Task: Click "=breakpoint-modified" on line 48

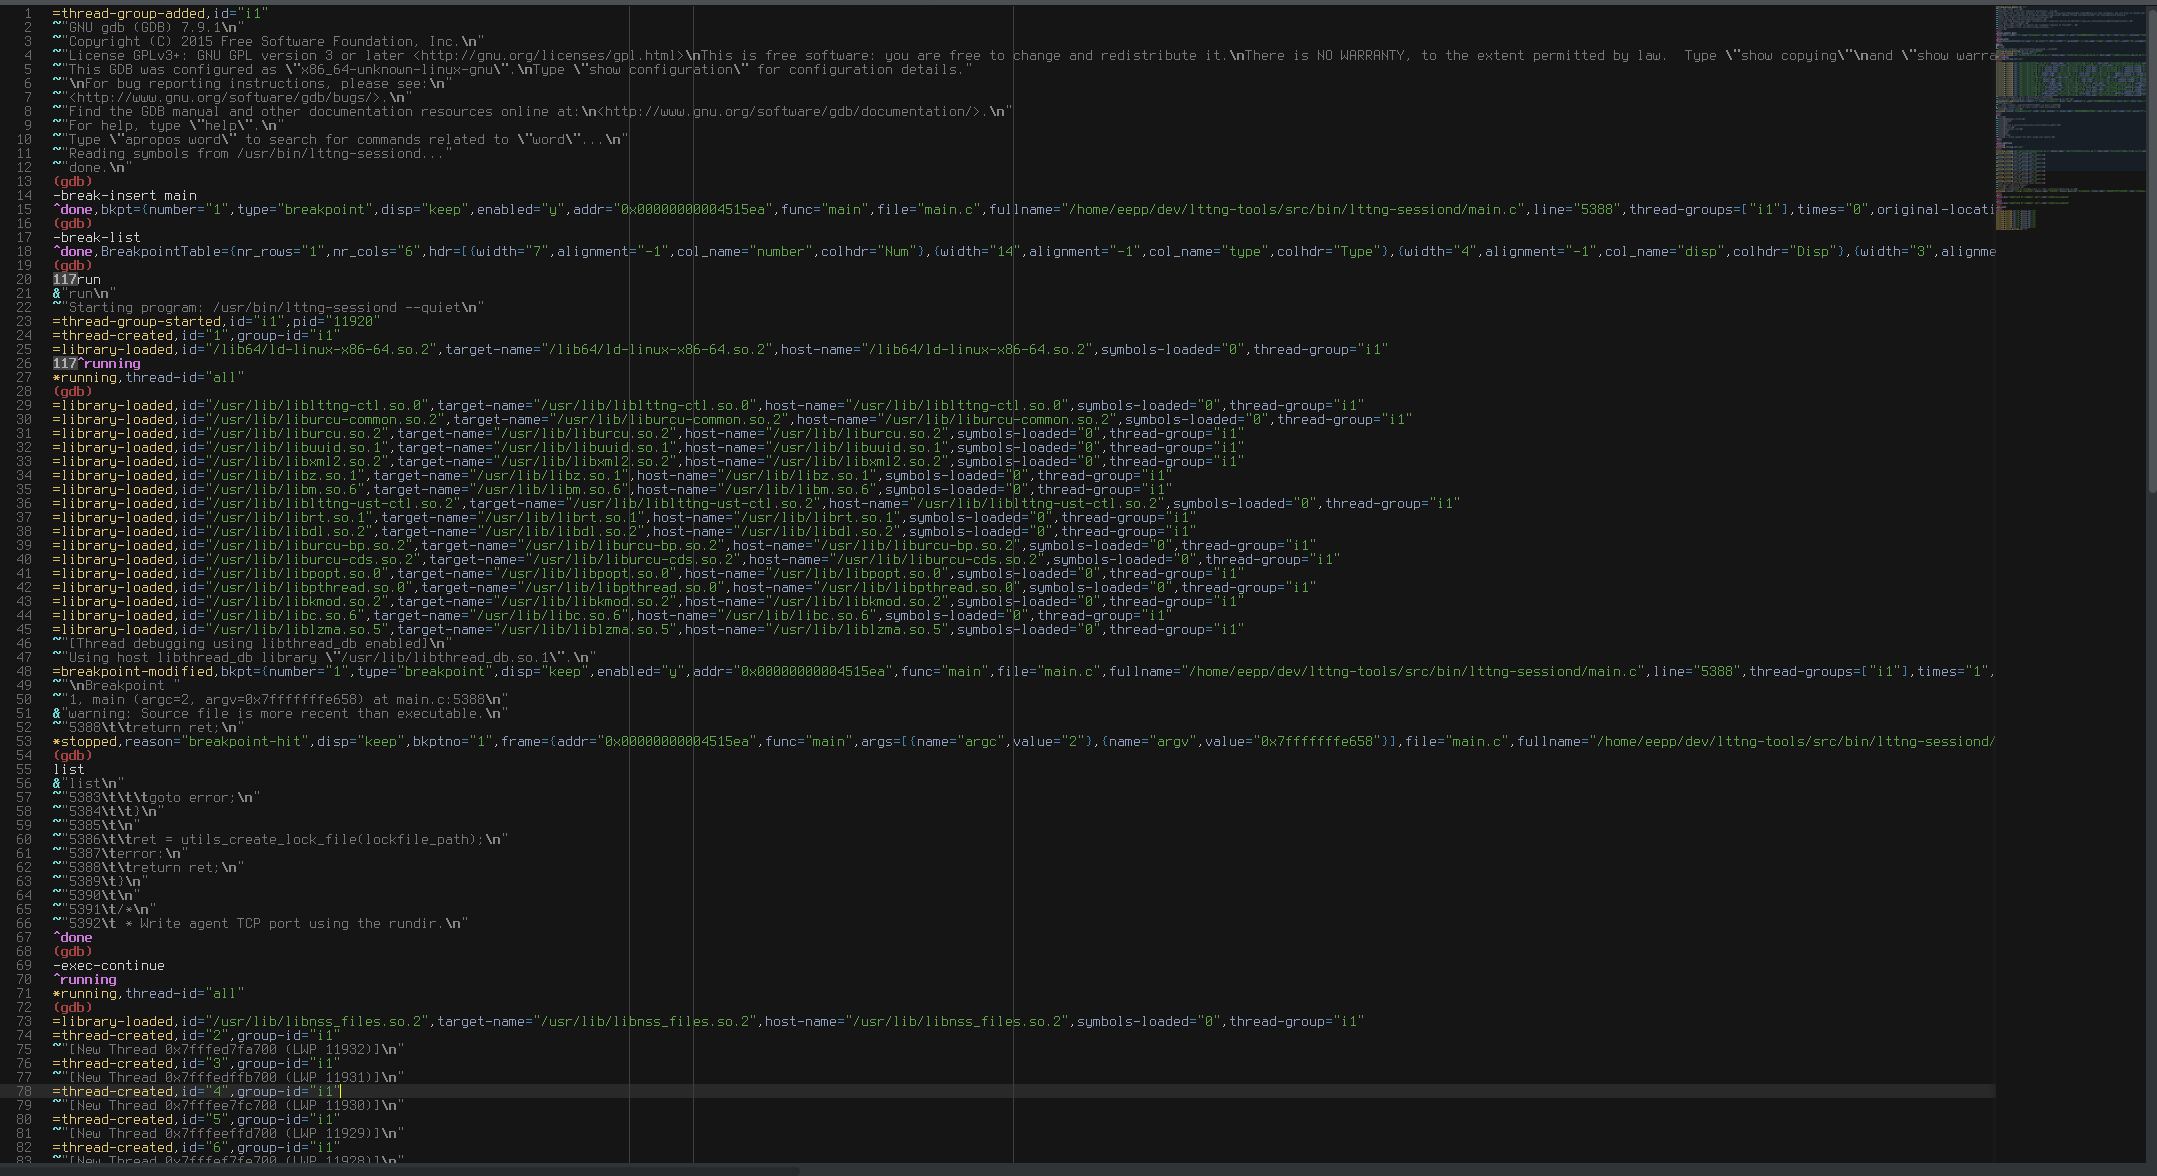Action: click(133, 672)
